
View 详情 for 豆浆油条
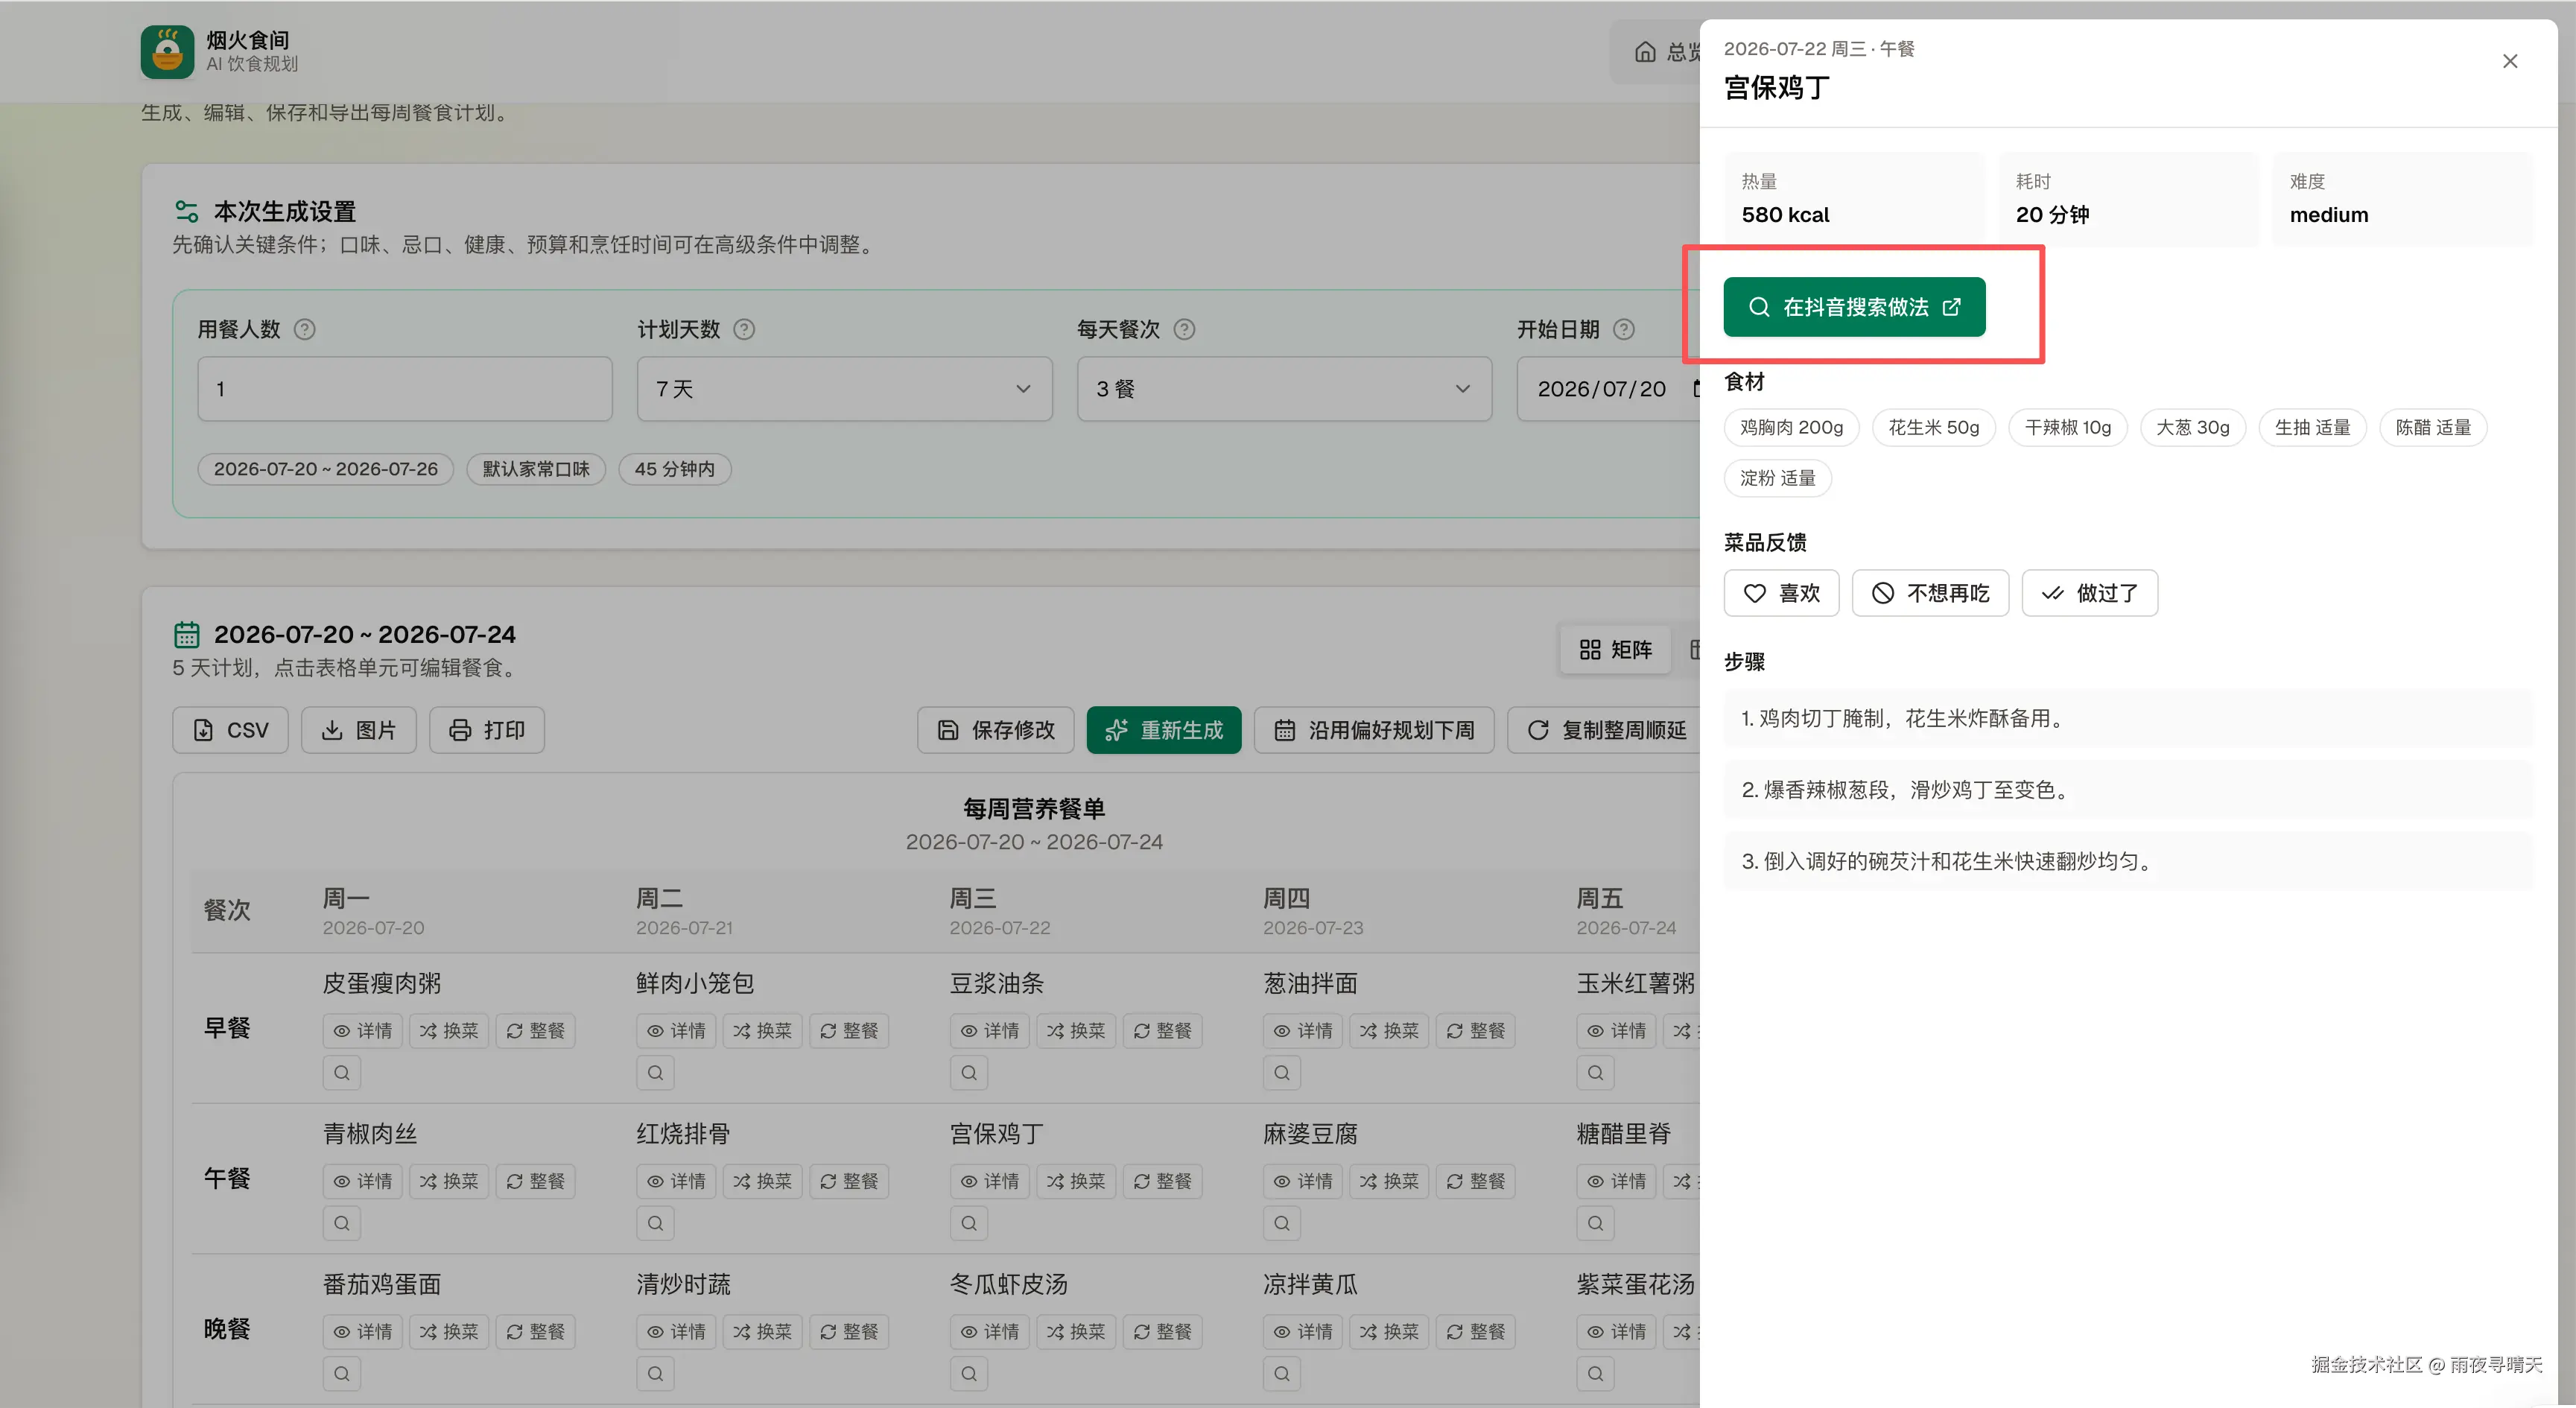(x=989, y=1031)
